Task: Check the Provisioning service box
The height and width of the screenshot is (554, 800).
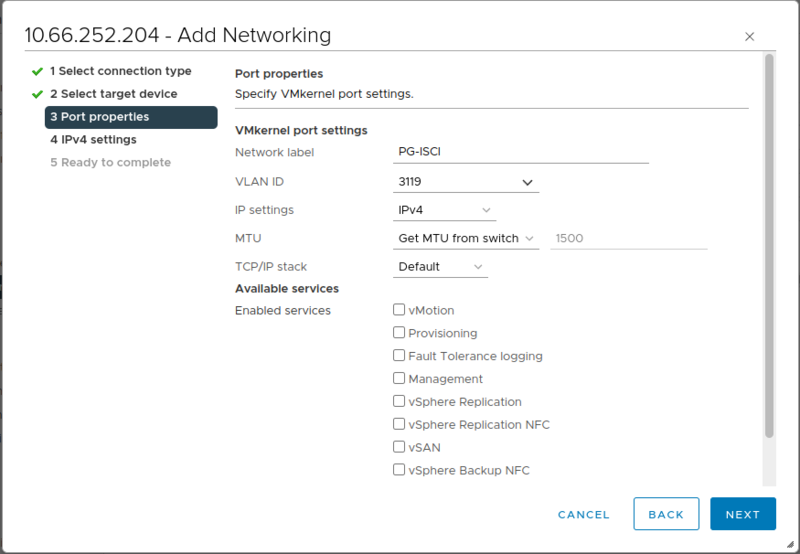Action: click(399, 333)
